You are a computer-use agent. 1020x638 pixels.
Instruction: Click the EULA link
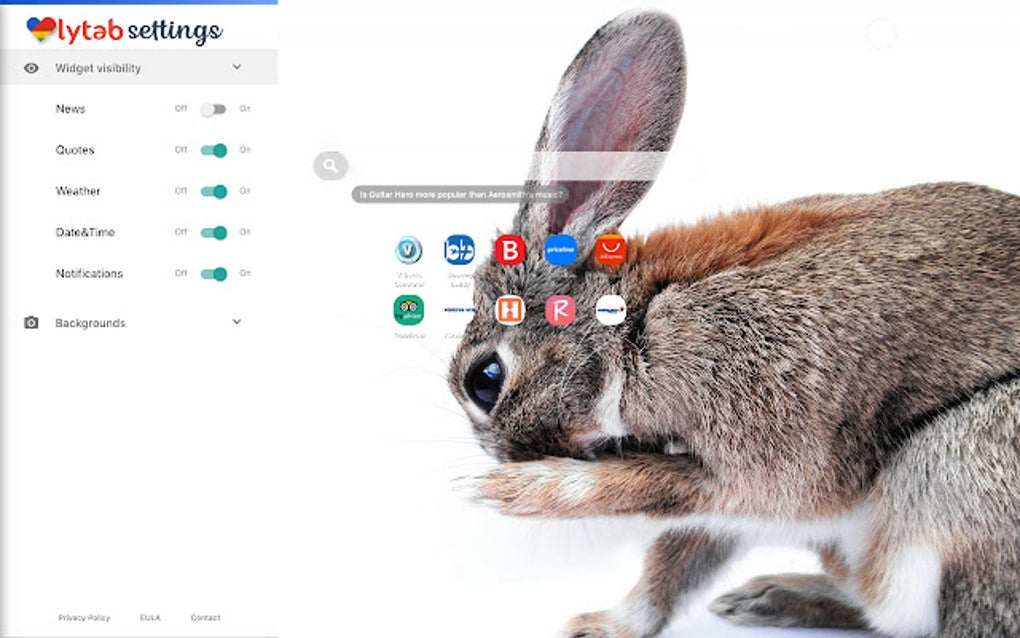(151, 618)
